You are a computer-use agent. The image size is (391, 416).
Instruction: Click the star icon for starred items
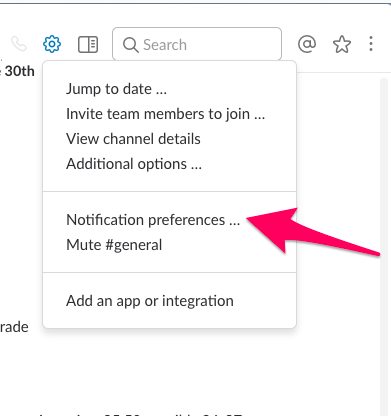342,44
